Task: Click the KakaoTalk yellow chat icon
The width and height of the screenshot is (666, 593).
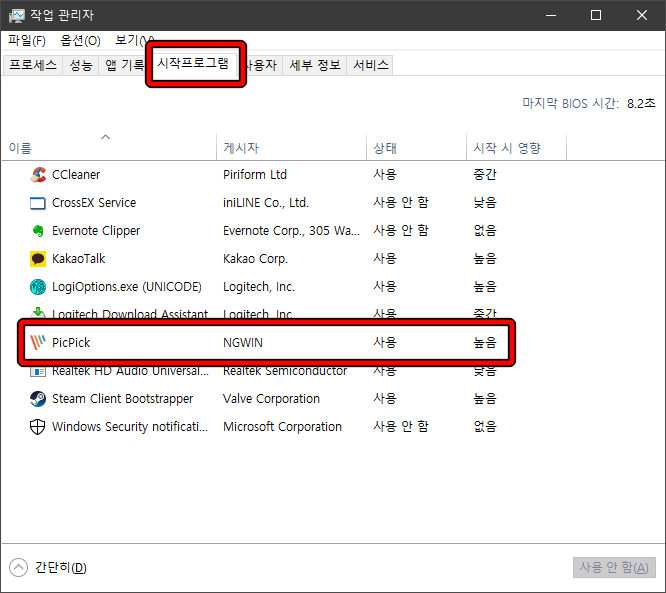Action: click(x=38, y=259)
